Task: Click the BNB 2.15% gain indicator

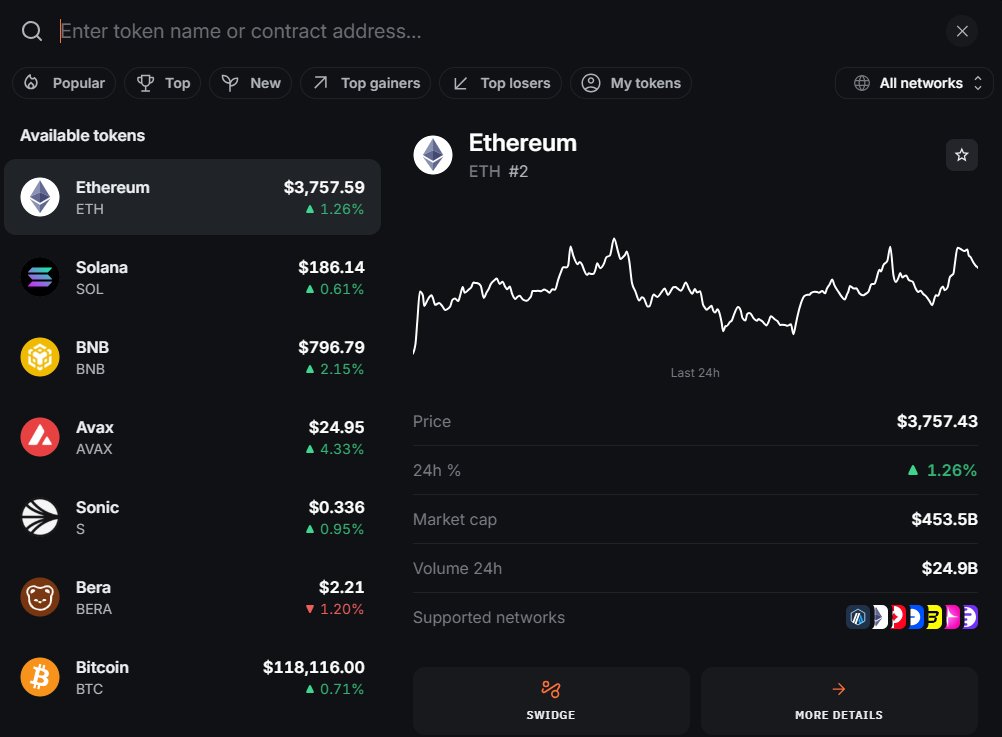Action: click(335, 369)
